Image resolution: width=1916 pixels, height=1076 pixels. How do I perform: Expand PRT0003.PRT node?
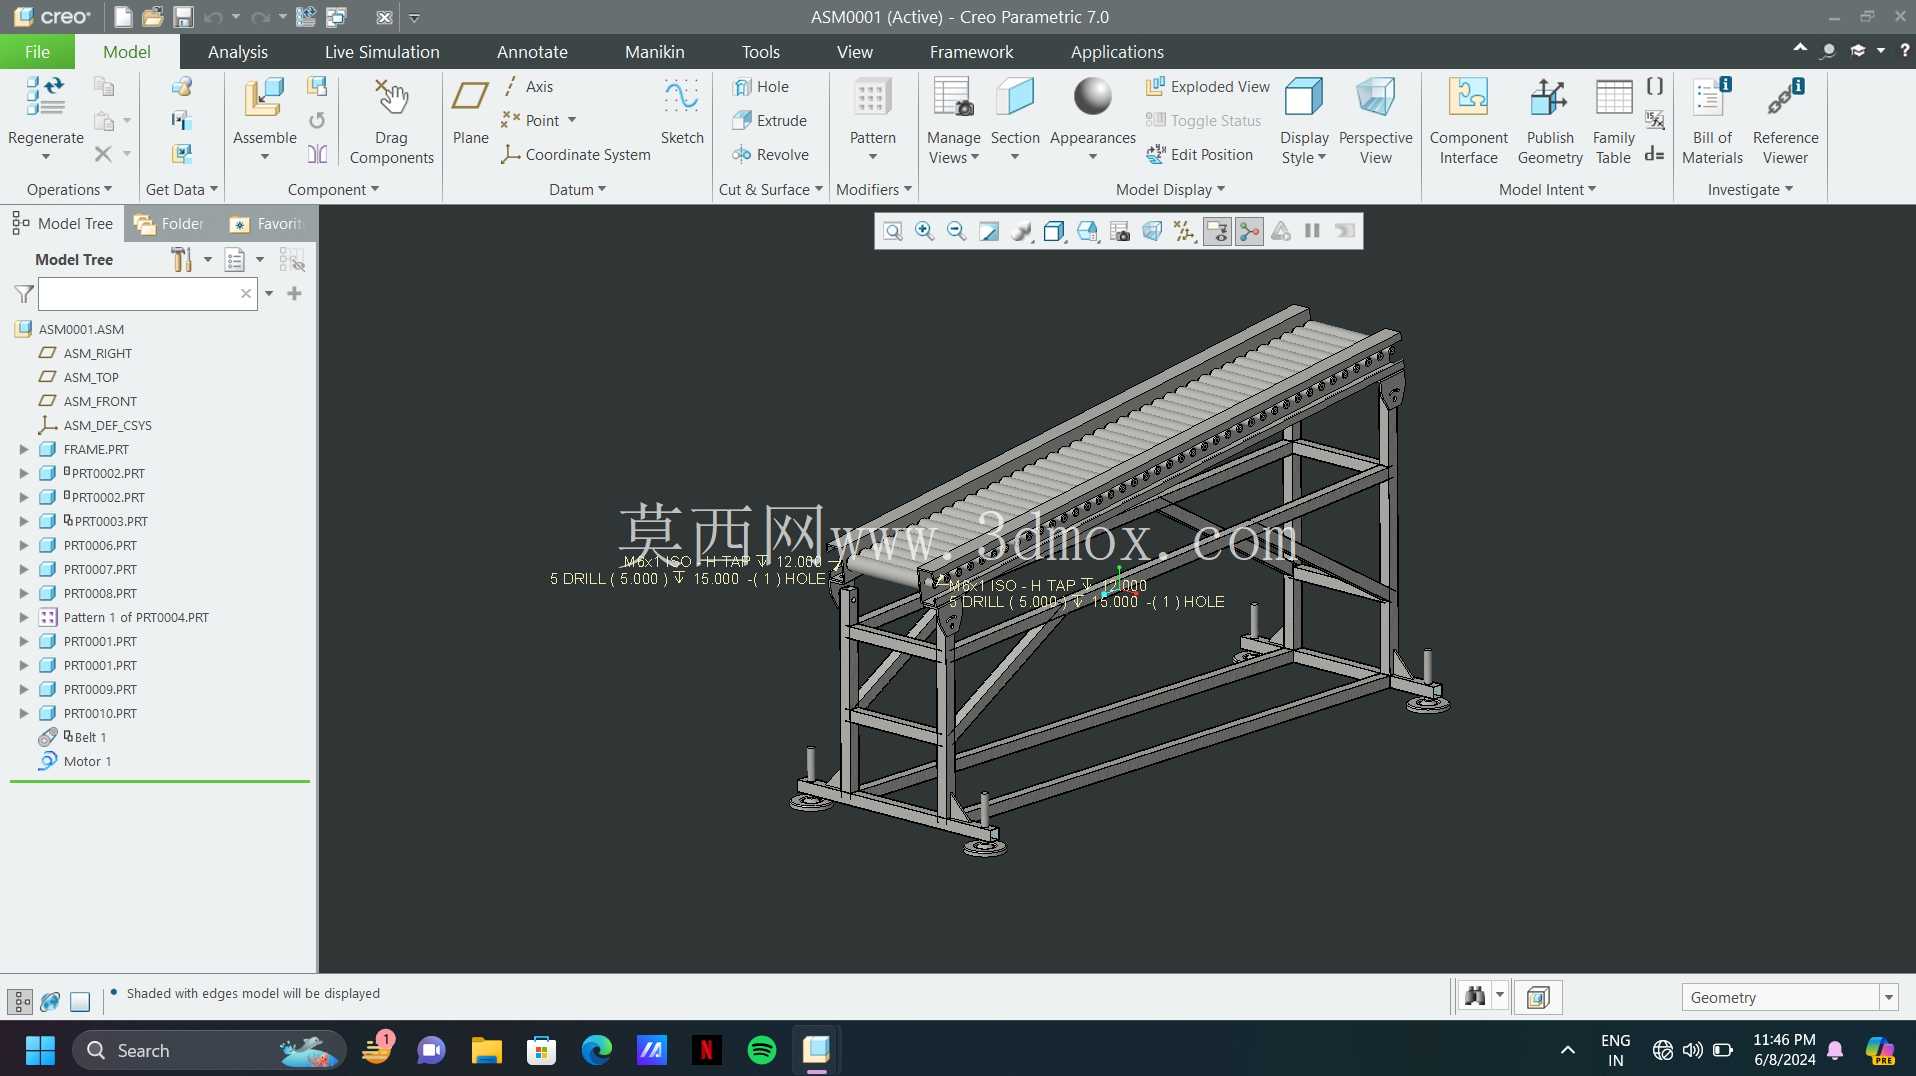point(24,522)
